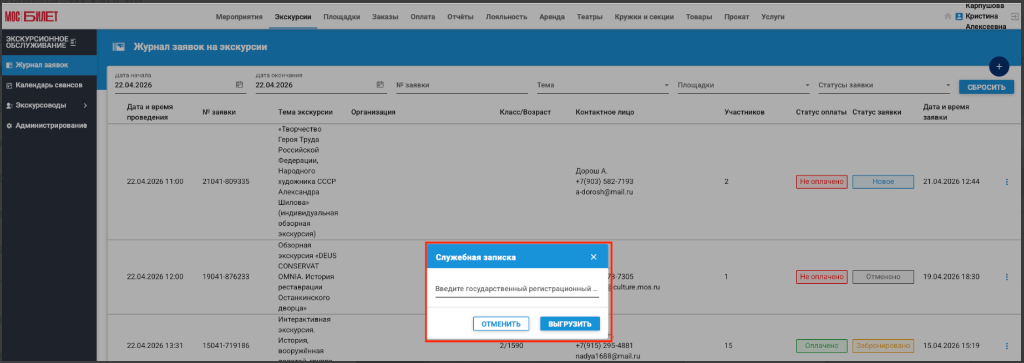Reset filters with СБРОСИТЬ button
The height and width of the screenshot is (363, 1024).
point(986,87)
